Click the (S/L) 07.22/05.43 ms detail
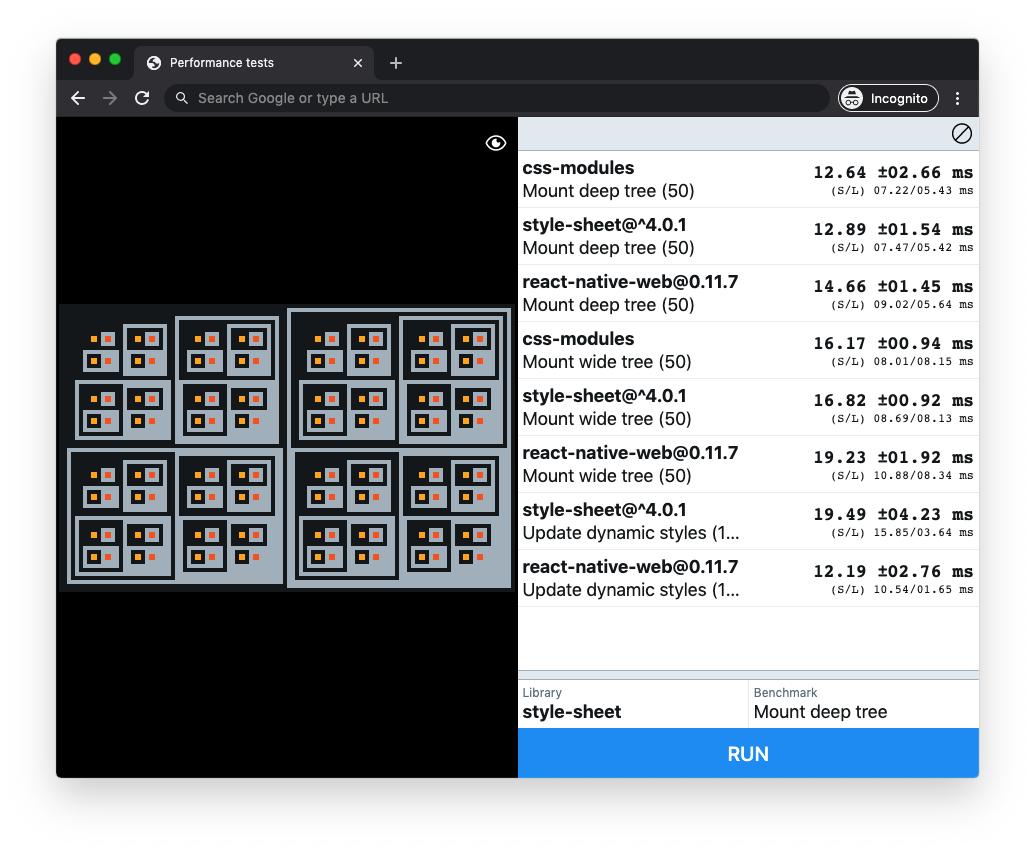The width and height of the screenshot is (1035, 852). 902,191
